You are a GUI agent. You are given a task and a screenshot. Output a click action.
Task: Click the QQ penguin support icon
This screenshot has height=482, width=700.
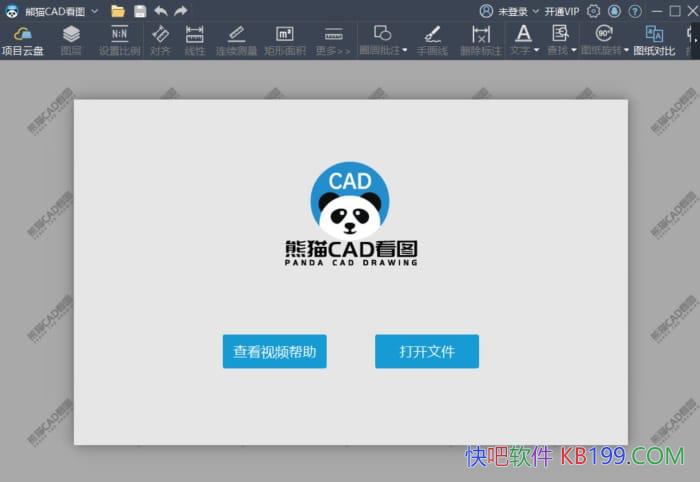pos(614,11)
